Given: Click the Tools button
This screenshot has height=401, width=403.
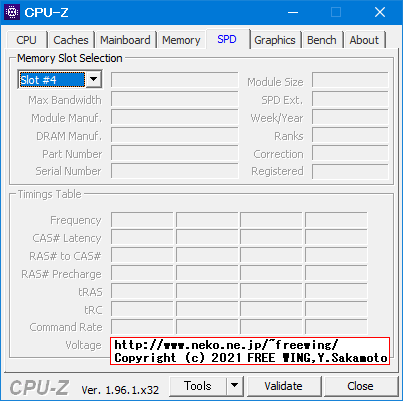Looking at the screenshot, I should [x=198, y=386].
